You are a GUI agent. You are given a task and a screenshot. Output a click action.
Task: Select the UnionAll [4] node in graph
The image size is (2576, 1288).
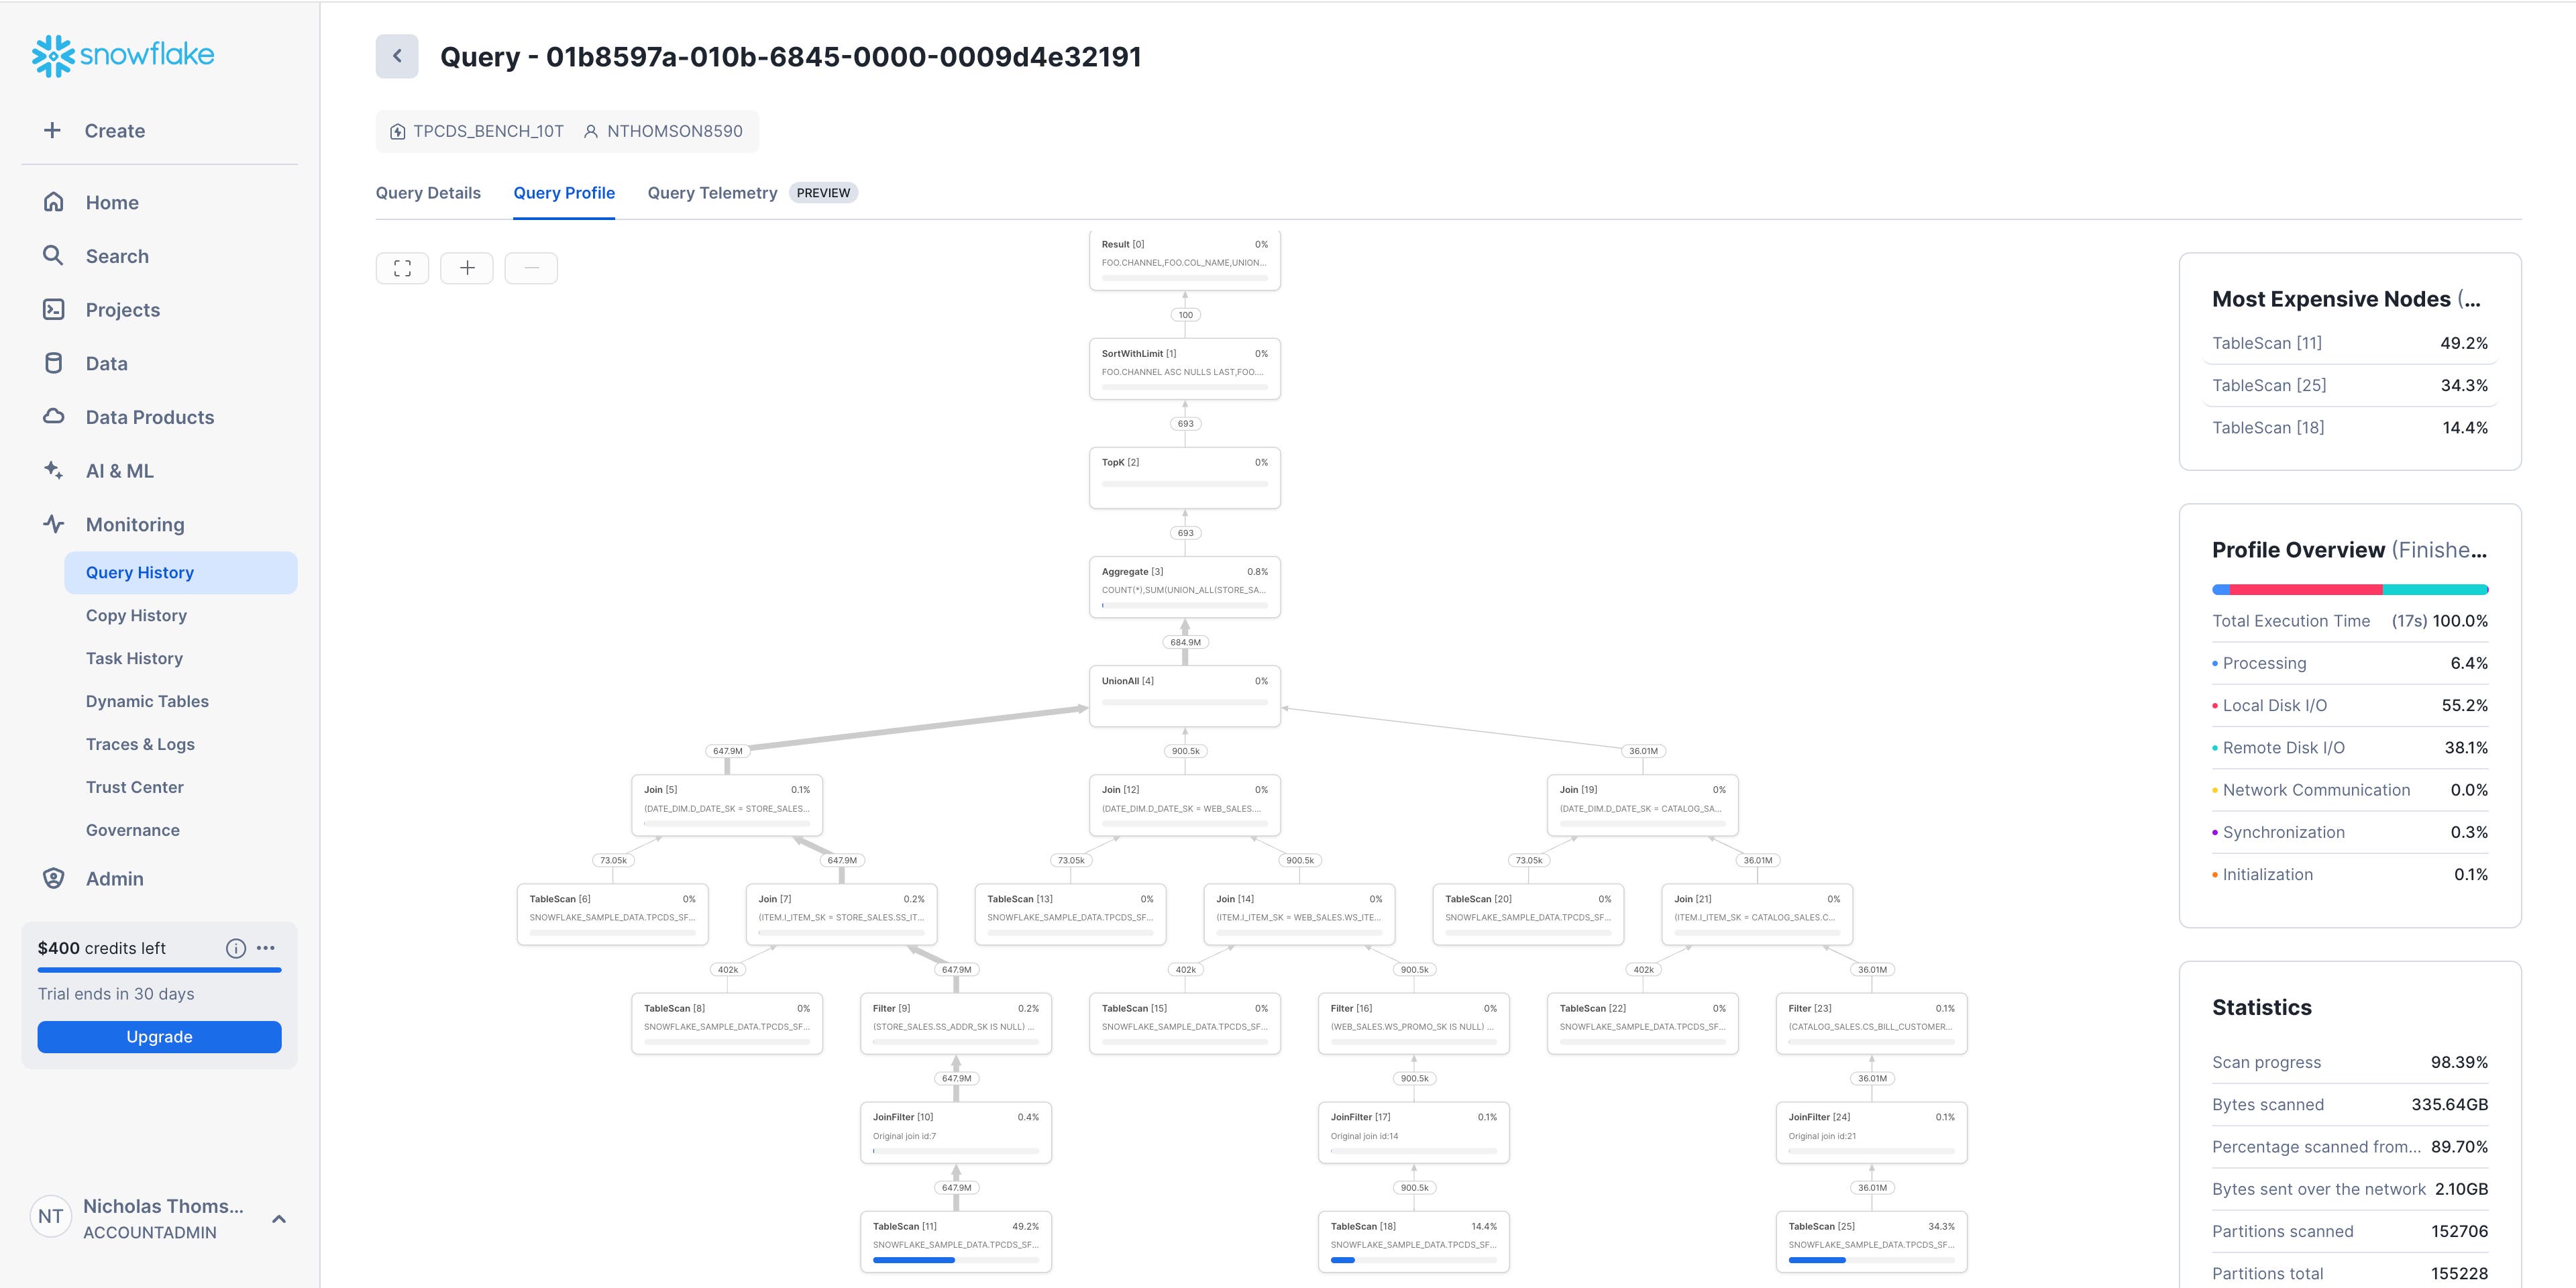click(x=1184, y=694)
